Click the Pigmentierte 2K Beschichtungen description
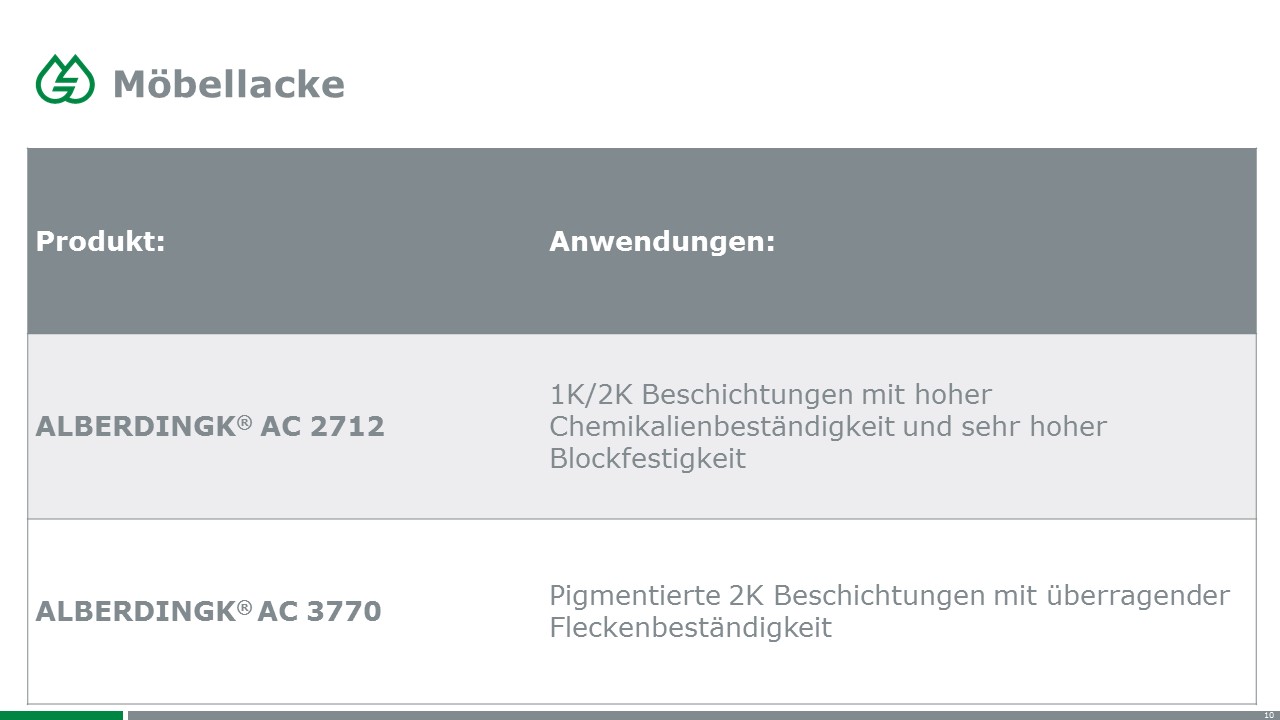Screen dimensions: 1280x720 [889, 611]
